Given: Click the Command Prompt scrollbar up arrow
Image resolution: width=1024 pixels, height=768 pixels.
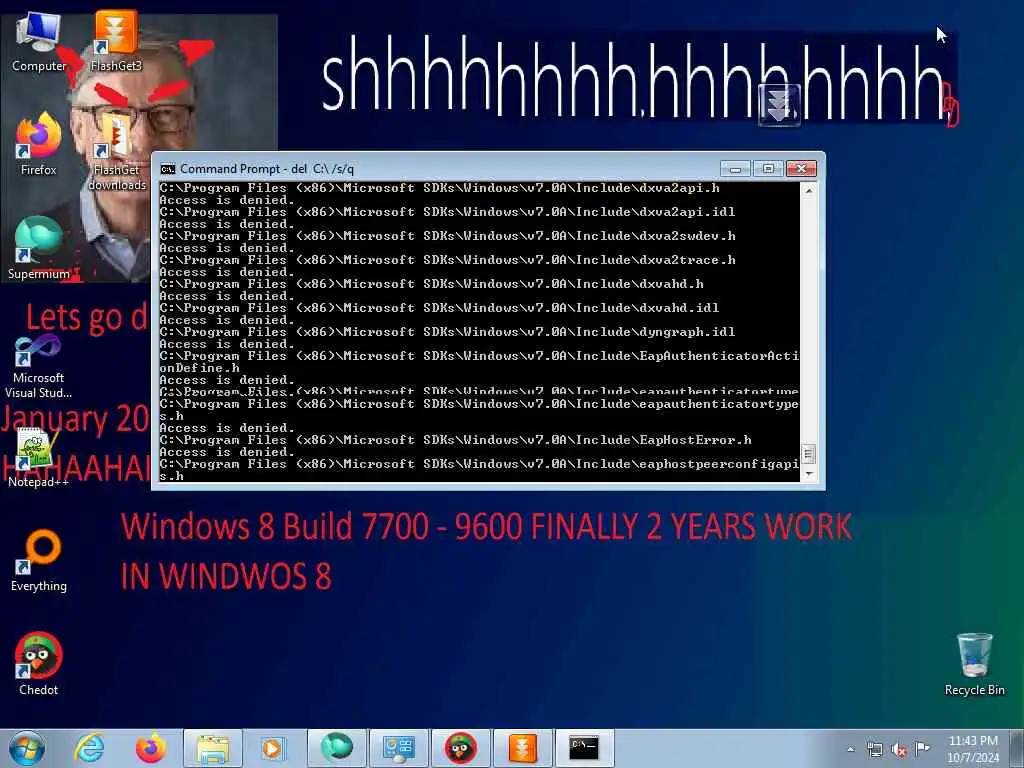Looking at the screenshot, I should pyautogui.click(x=808, y=191).
